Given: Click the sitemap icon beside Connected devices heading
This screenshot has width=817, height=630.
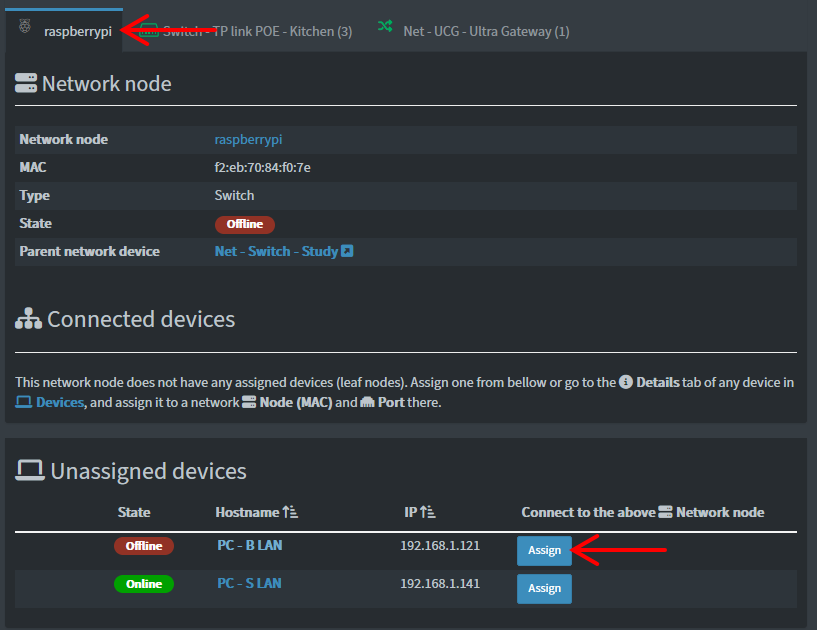Looking at the screenshot, I should pyautogui.click(x=27, y=319).
